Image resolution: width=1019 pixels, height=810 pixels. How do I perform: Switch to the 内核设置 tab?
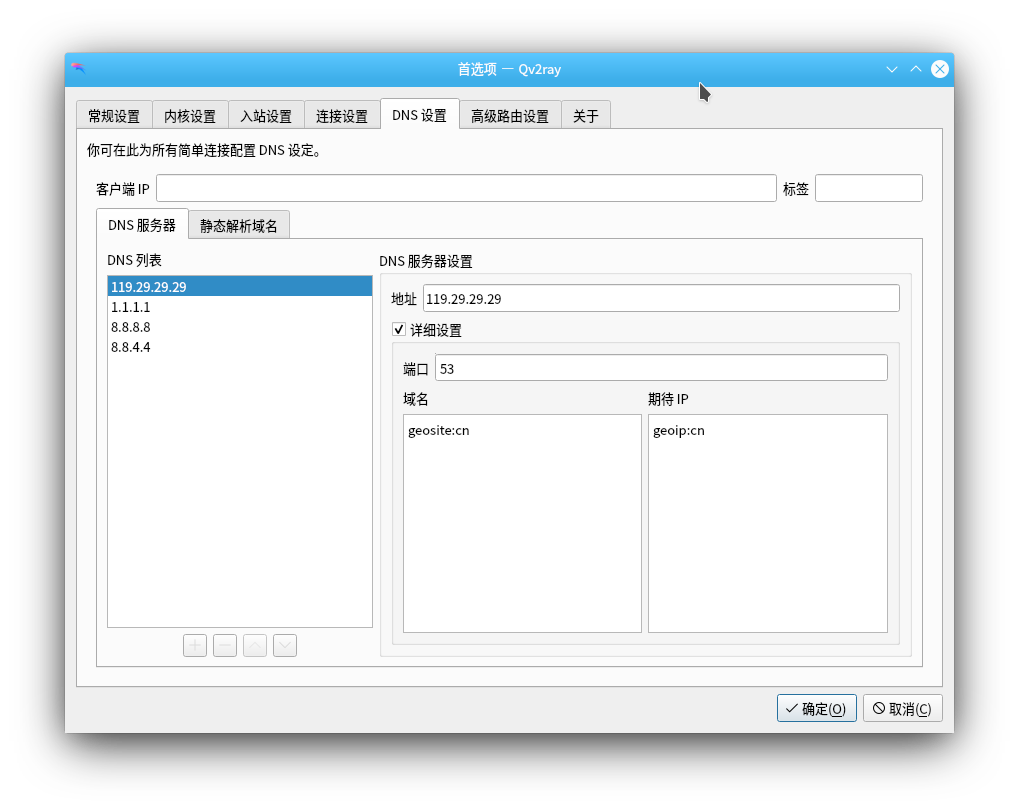click(x=190, y=116)
